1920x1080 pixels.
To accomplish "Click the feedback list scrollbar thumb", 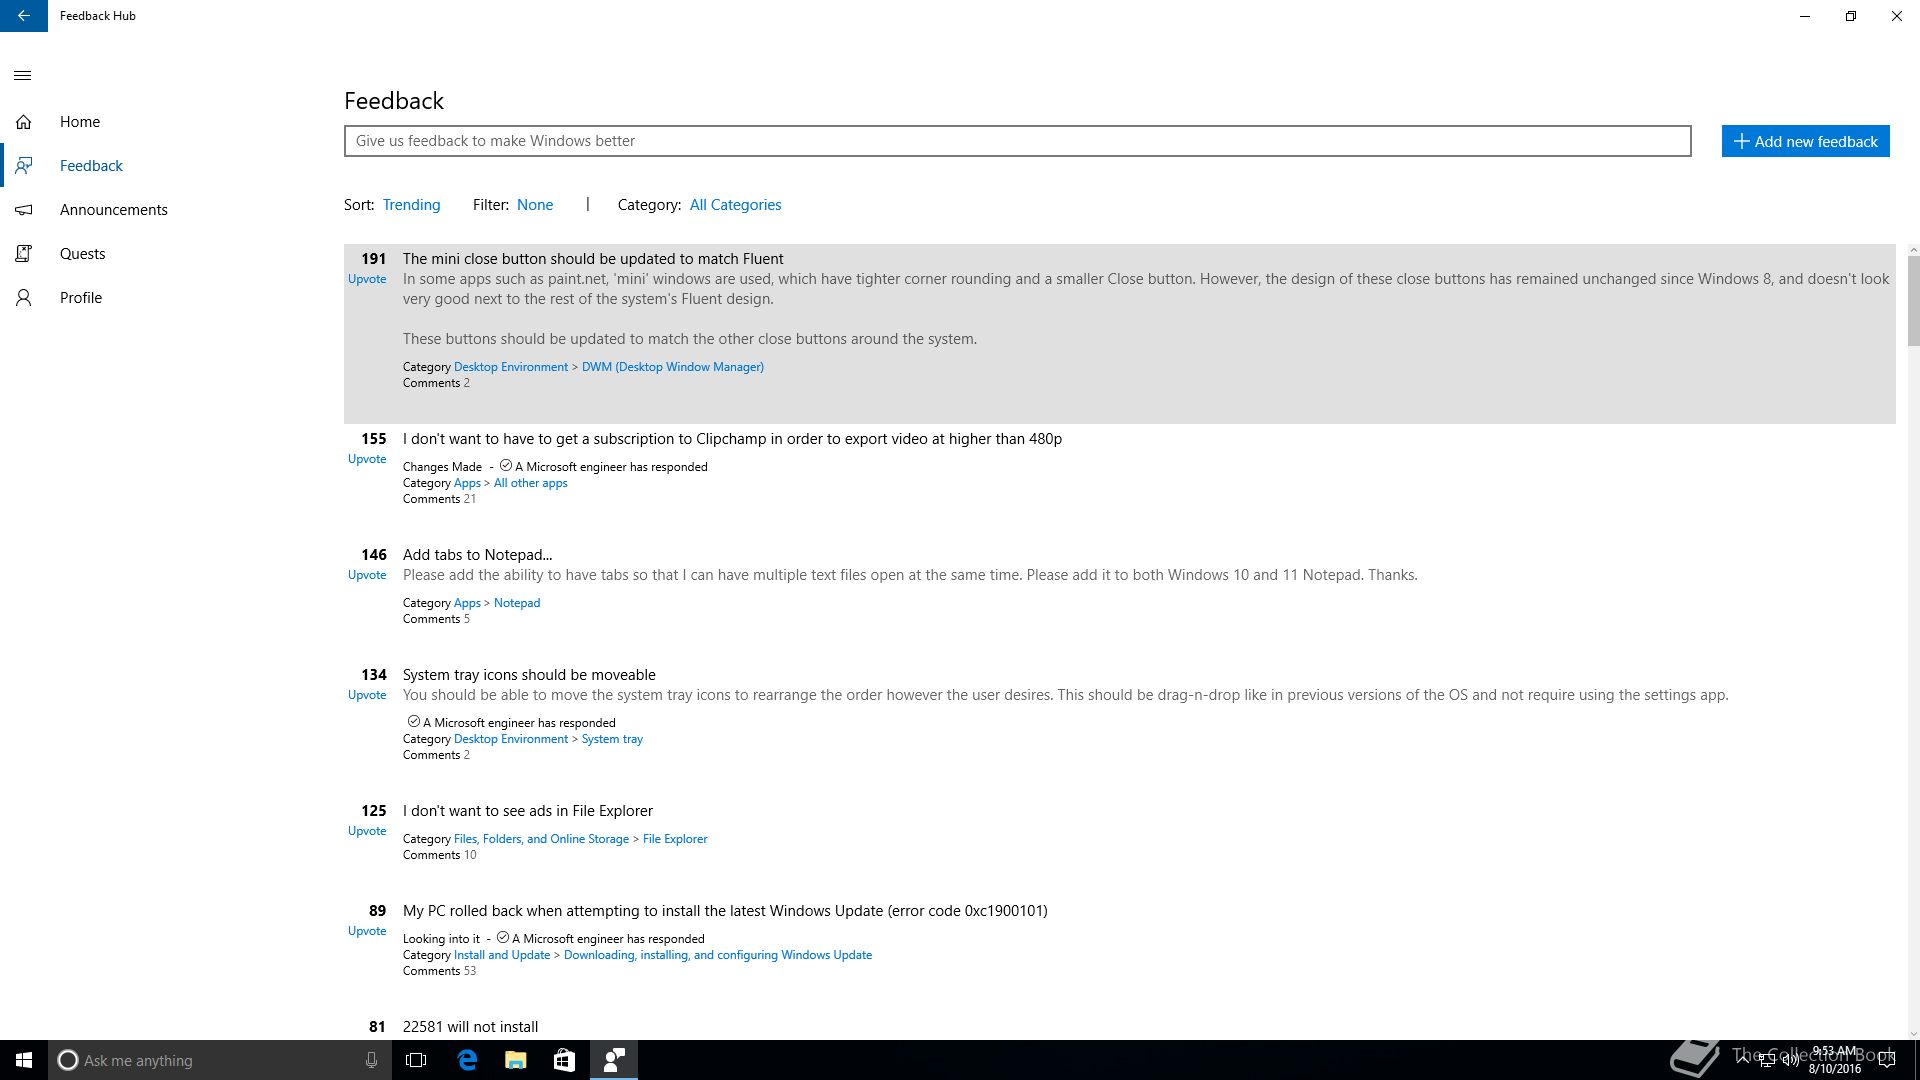I will 1913,301.
